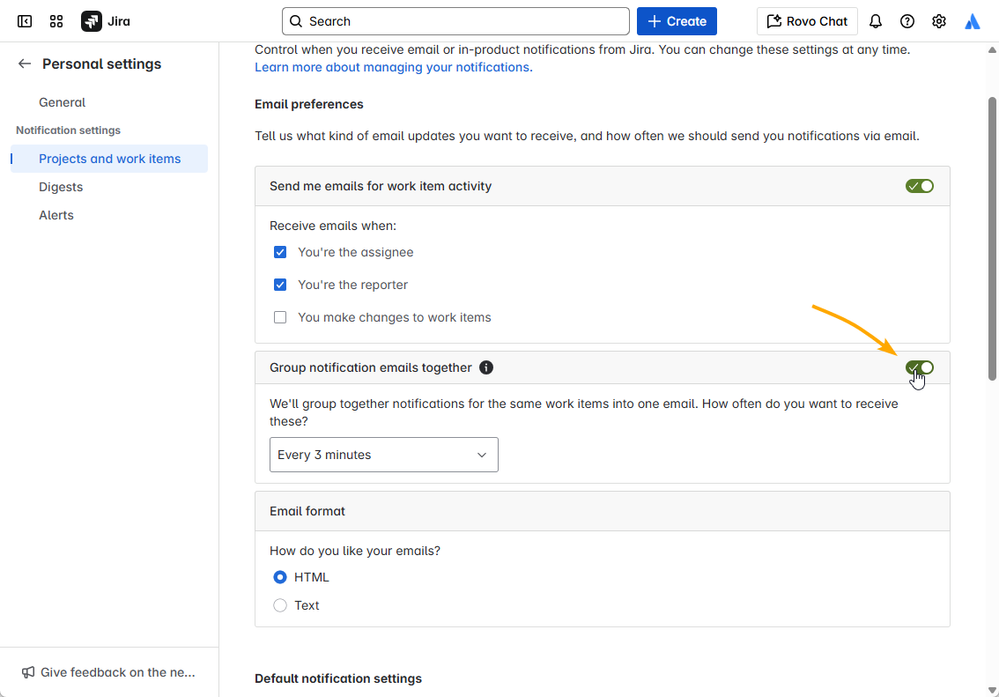Screen dimensions: 999x697
Task: Open the Digests settings page
Action: [61, 187]
